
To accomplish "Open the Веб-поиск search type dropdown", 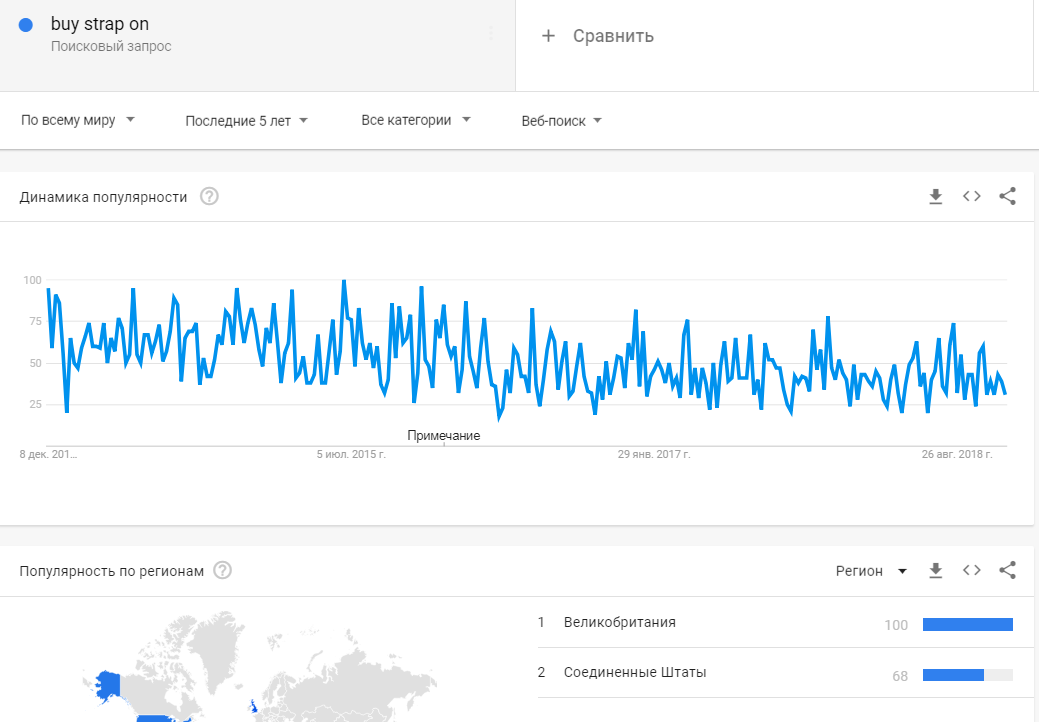I will (561, 121).
